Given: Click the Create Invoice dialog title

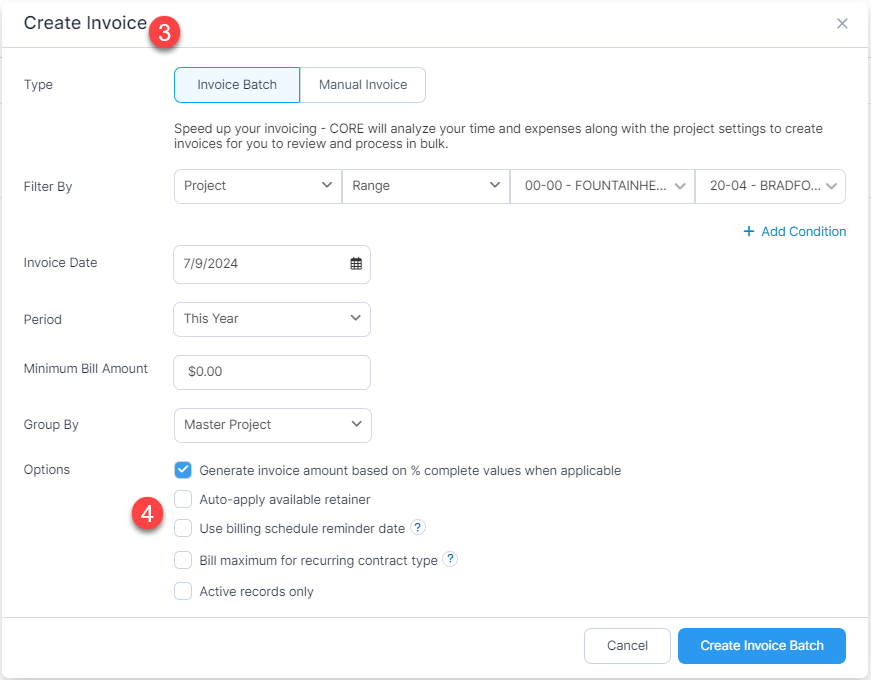Looking at the screenshot, I should [85, 23].
